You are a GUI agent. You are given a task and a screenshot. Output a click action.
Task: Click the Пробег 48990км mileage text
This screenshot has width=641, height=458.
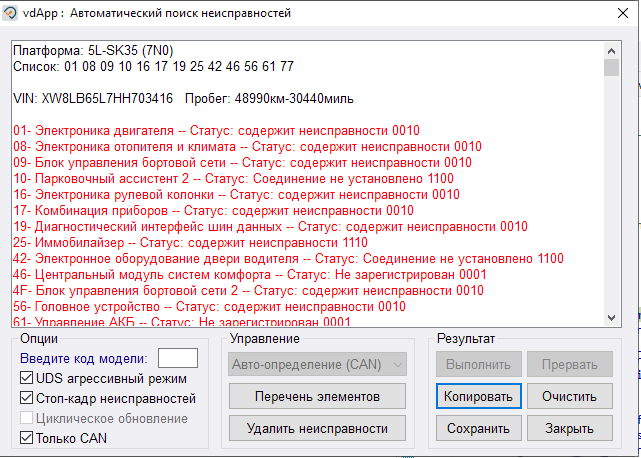click(269, 99)
